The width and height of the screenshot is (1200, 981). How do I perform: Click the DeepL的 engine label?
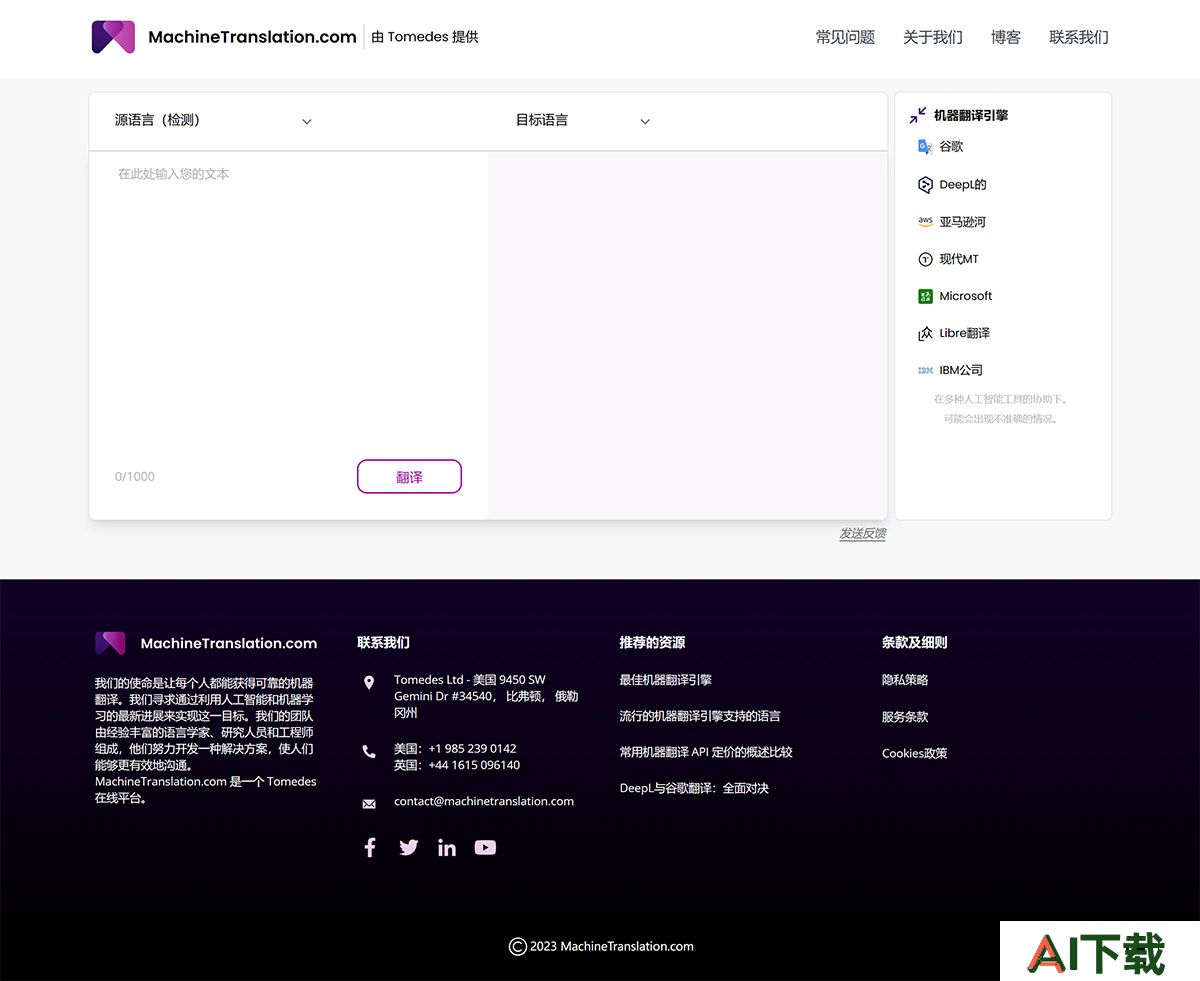click(x=963, y=185)
